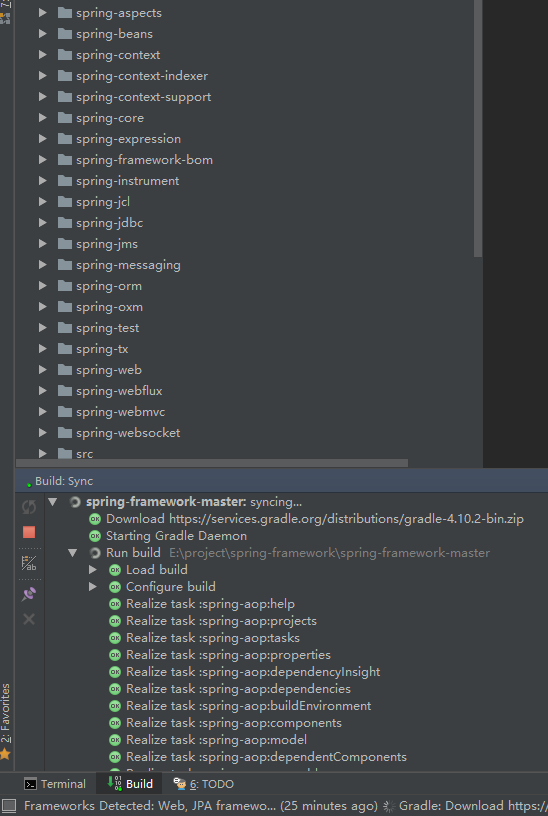Click the spring-beans folder icon
Screen dimensions: 548x816
click(65, 34)
